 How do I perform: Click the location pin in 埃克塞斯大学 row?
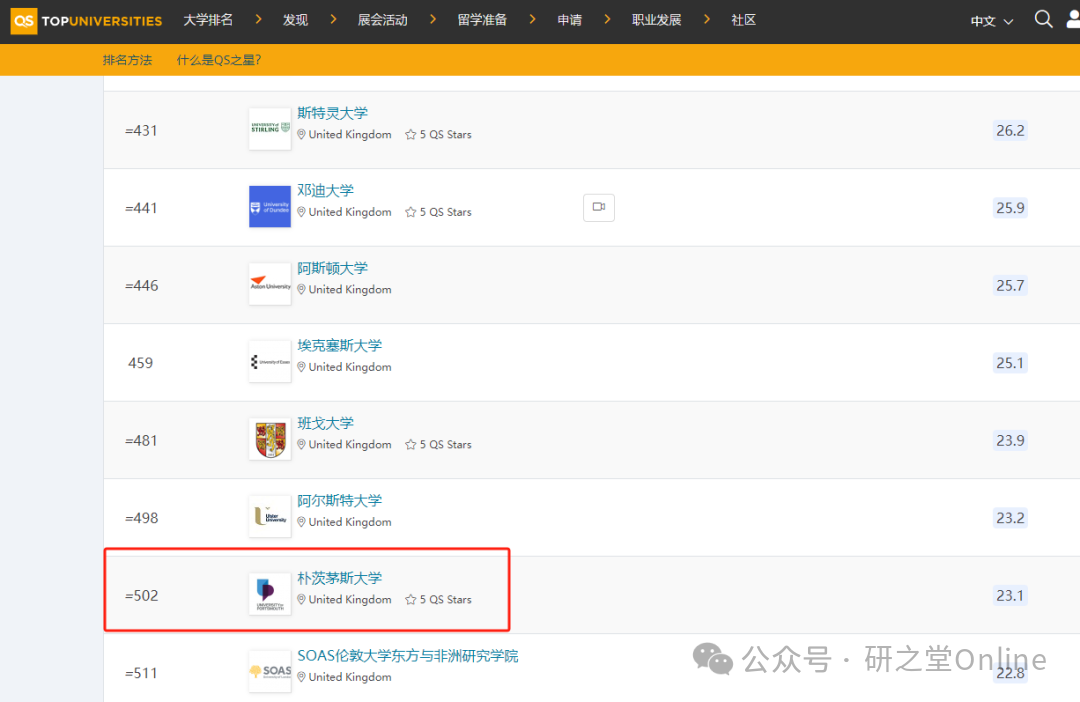pos(301,367)
